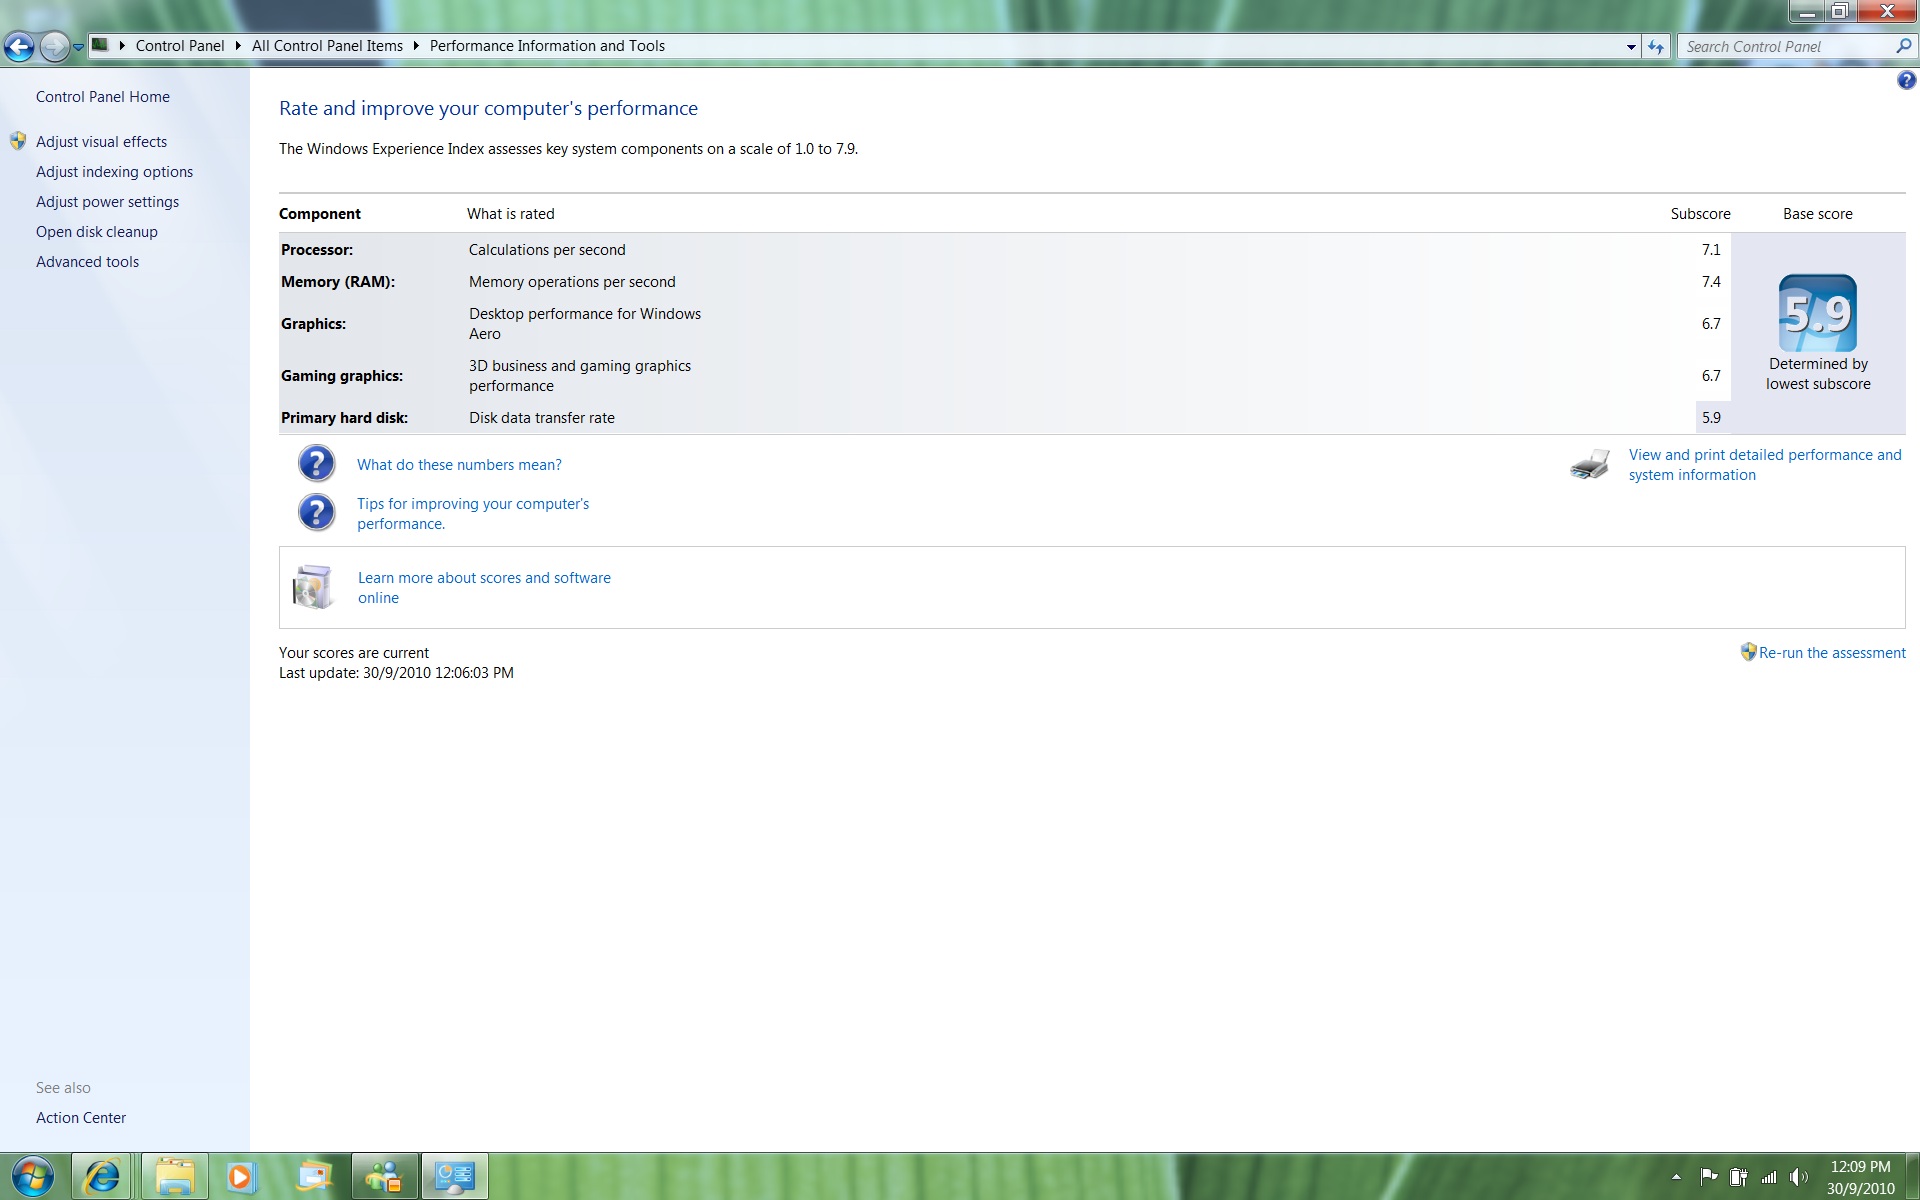Click the network signal tray icon
The image size is (1920, 1200).
click(1769, 1177)
